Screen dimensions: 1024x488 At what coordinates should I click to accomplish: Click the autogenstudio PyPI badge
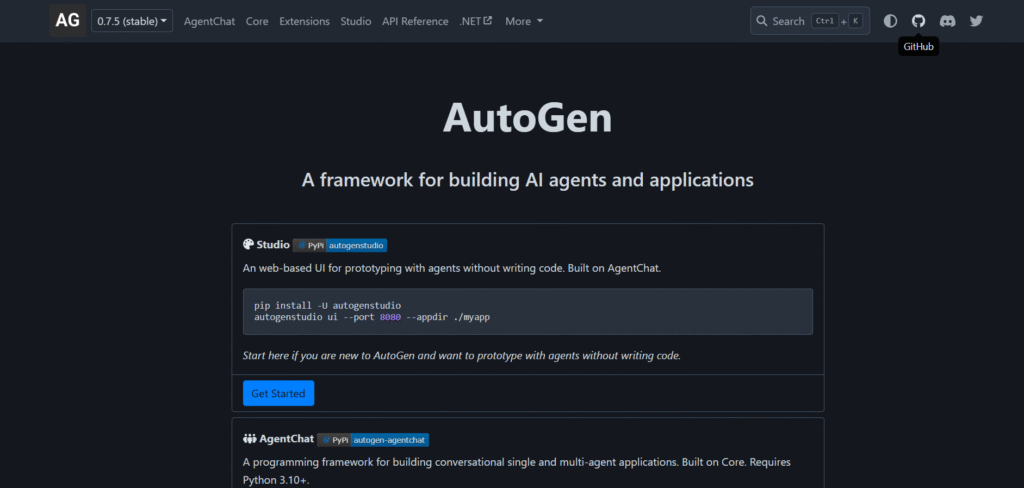(340, 246)
